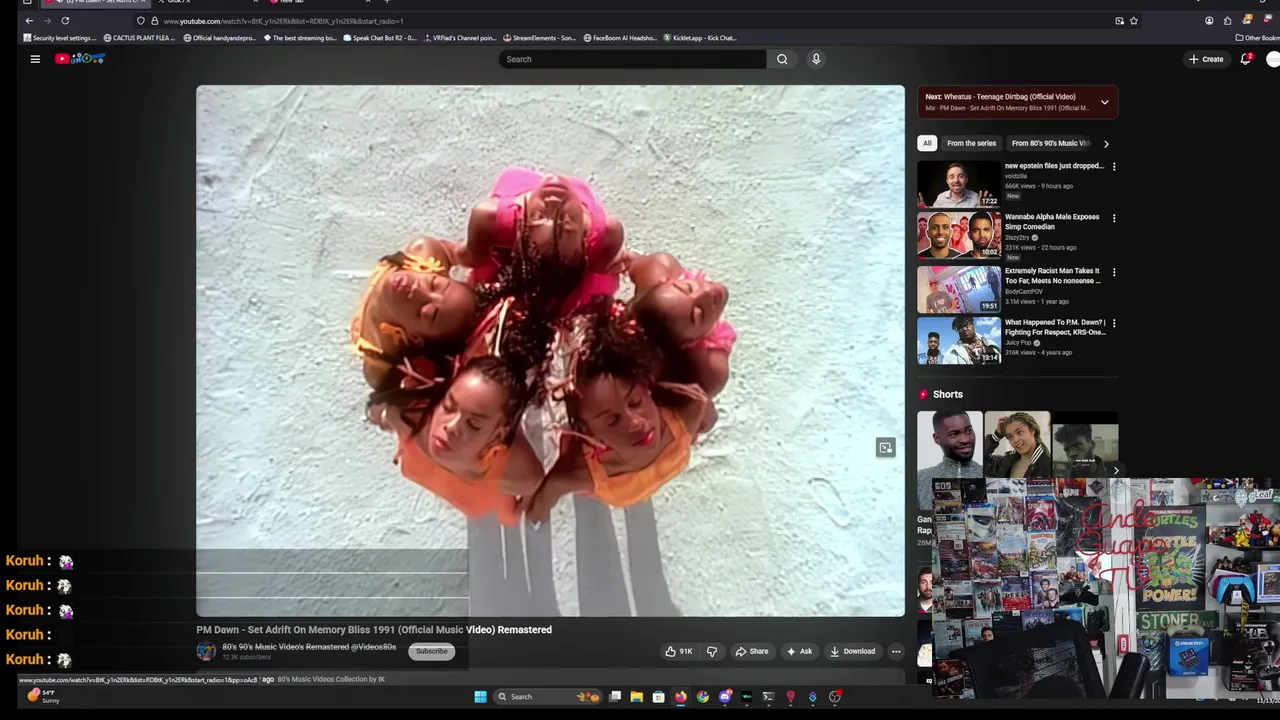The height and width of the screenshot is (720, 1280).
Task: Open the weather widget showing Sunny
Action: point(43,695)
